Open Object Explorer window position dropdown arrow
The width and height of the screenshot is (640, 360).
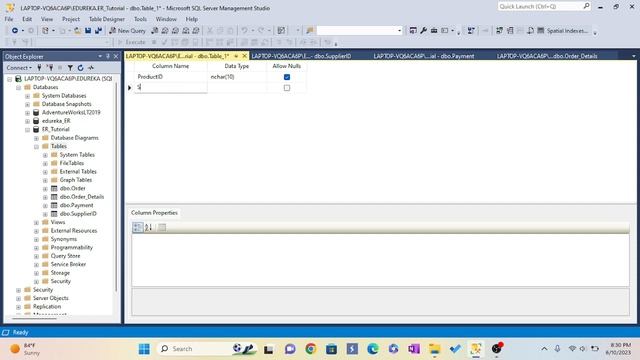click(x=100, y=56)
